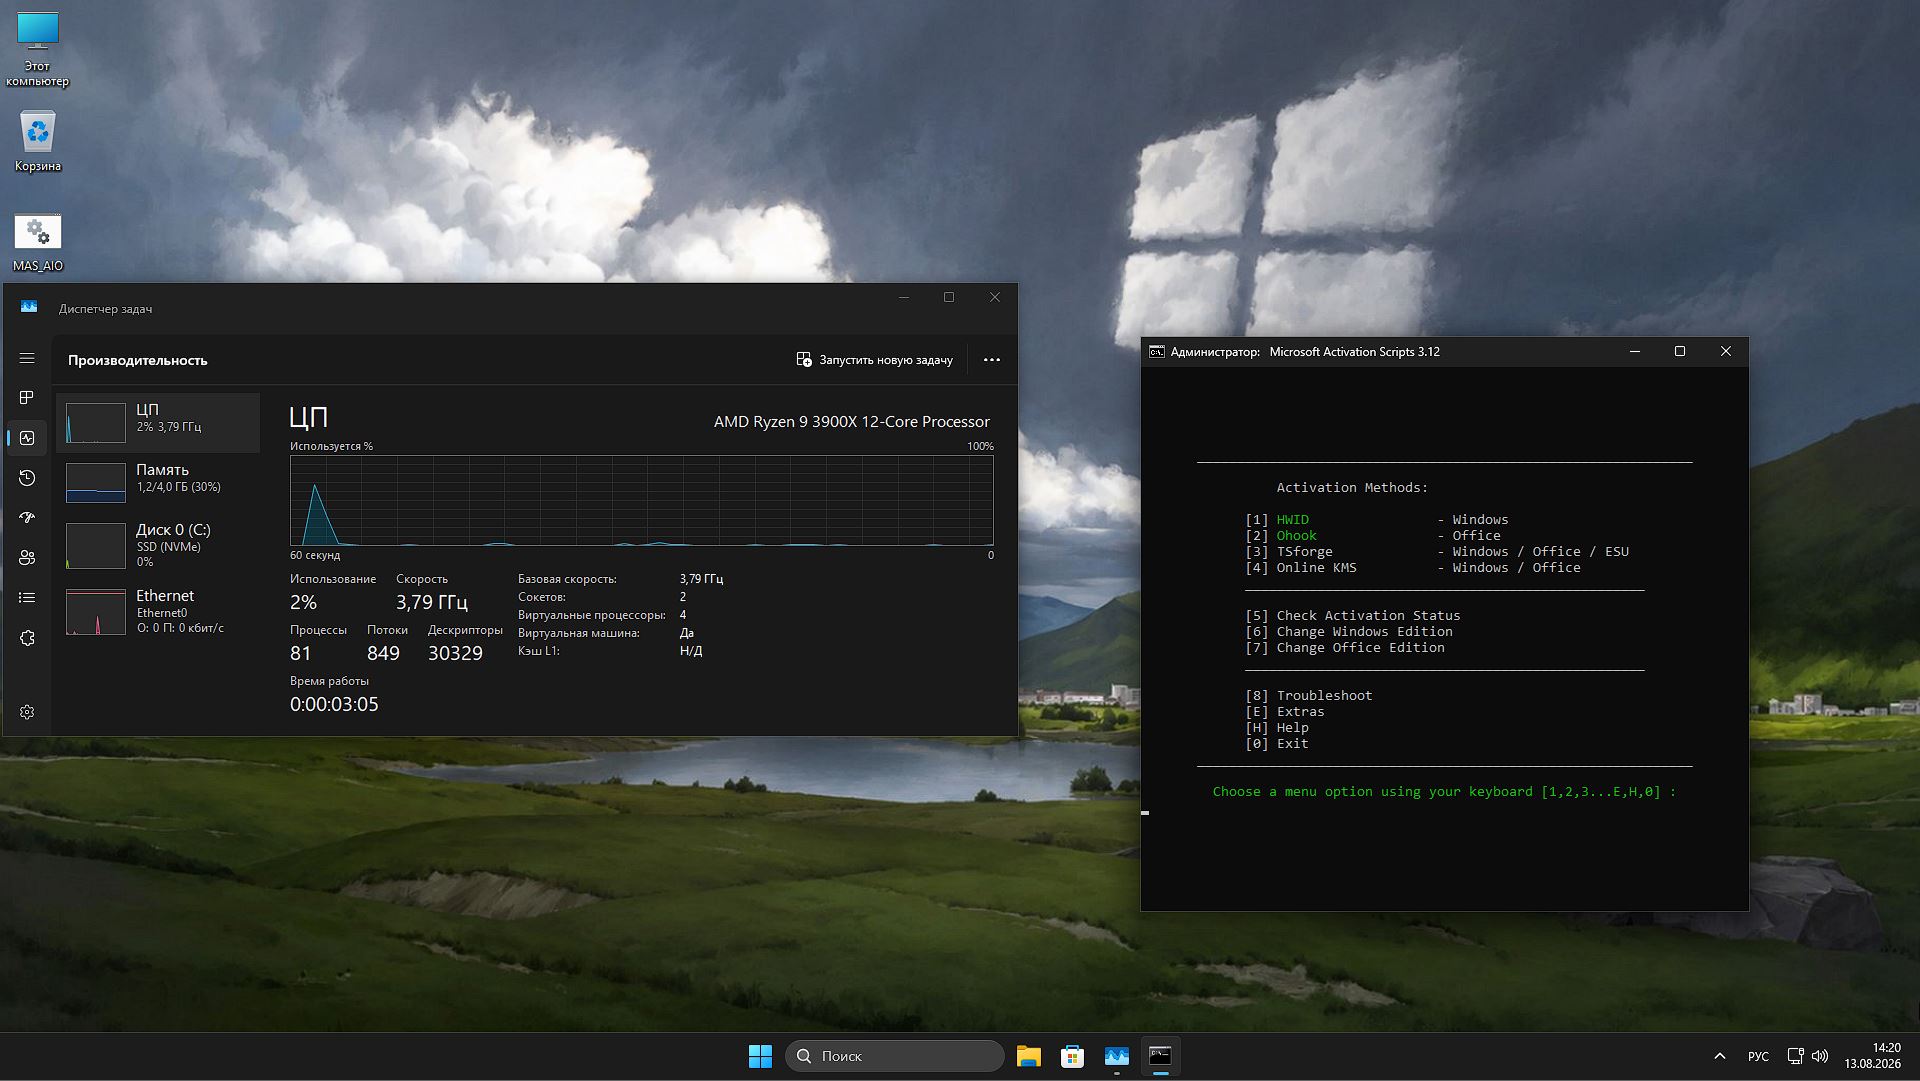1920x1081 pixels.
Task: Open Task Manager hamburger navigation menu
Action: click(27, 358)
